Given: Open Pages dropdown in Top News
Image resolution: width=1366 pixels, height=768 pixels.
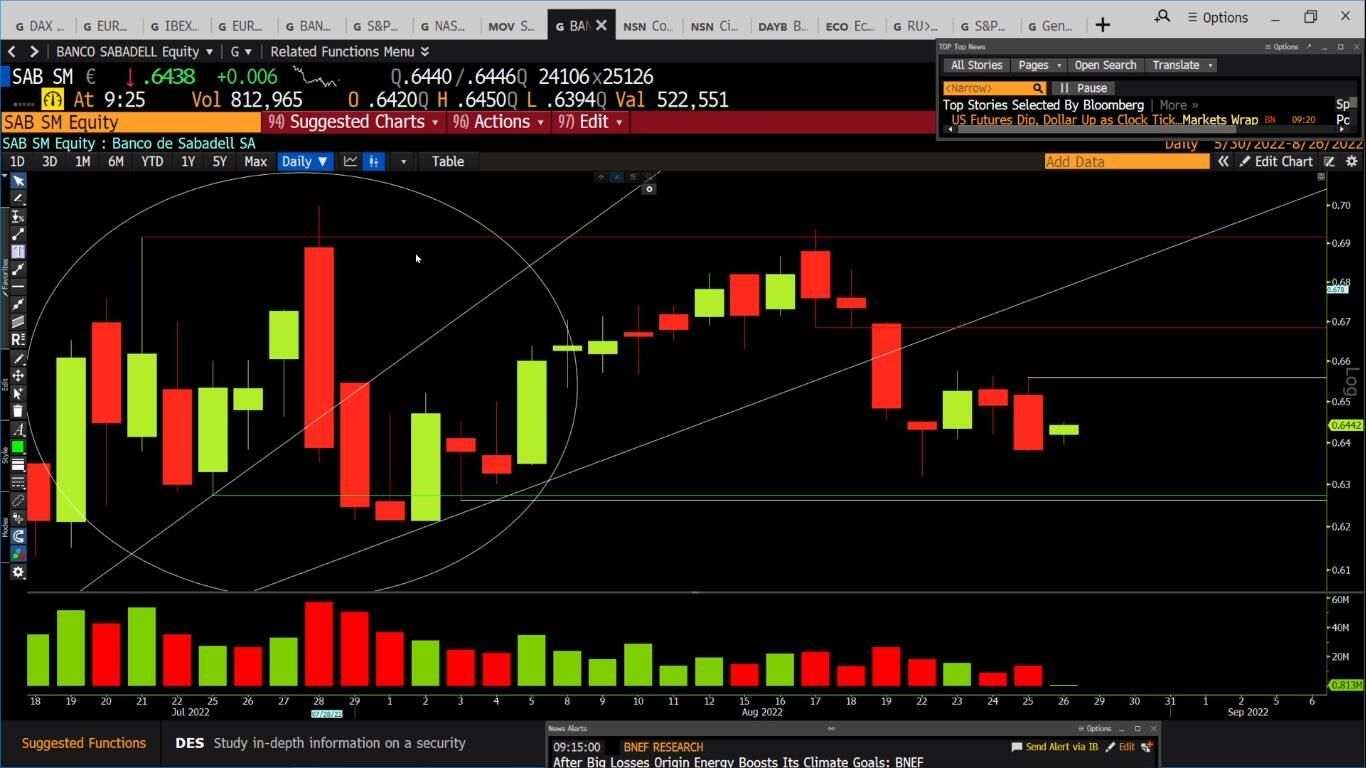Looking at the screenshot, I should (1038, 65).
